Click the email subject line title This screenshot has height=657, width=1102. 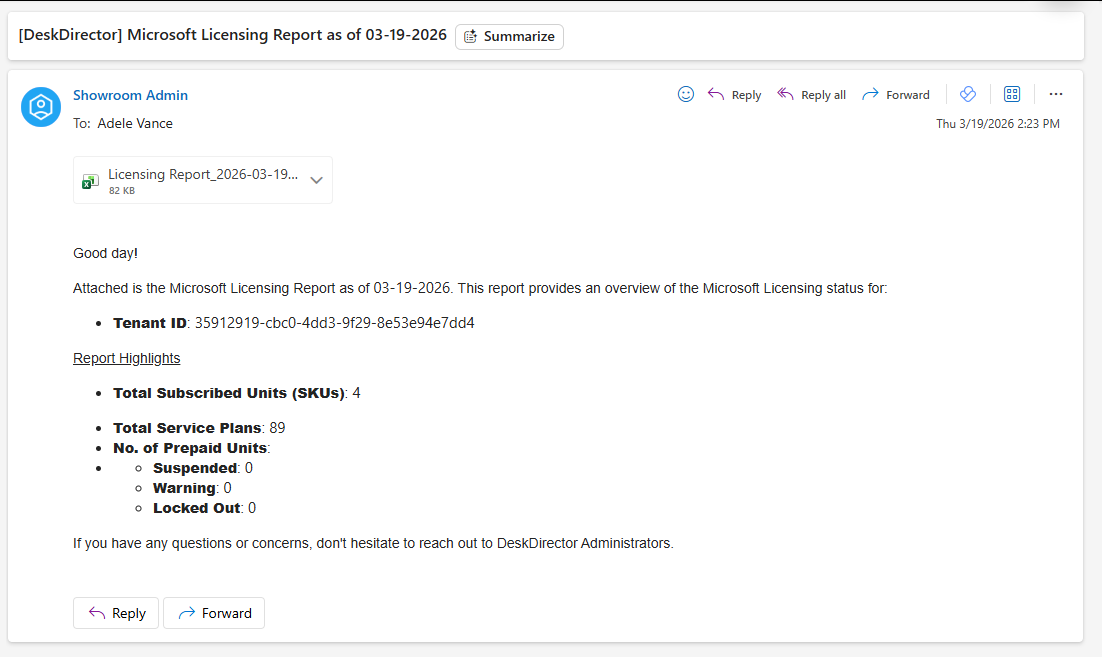pyautogui.click(x=233, y=35)
